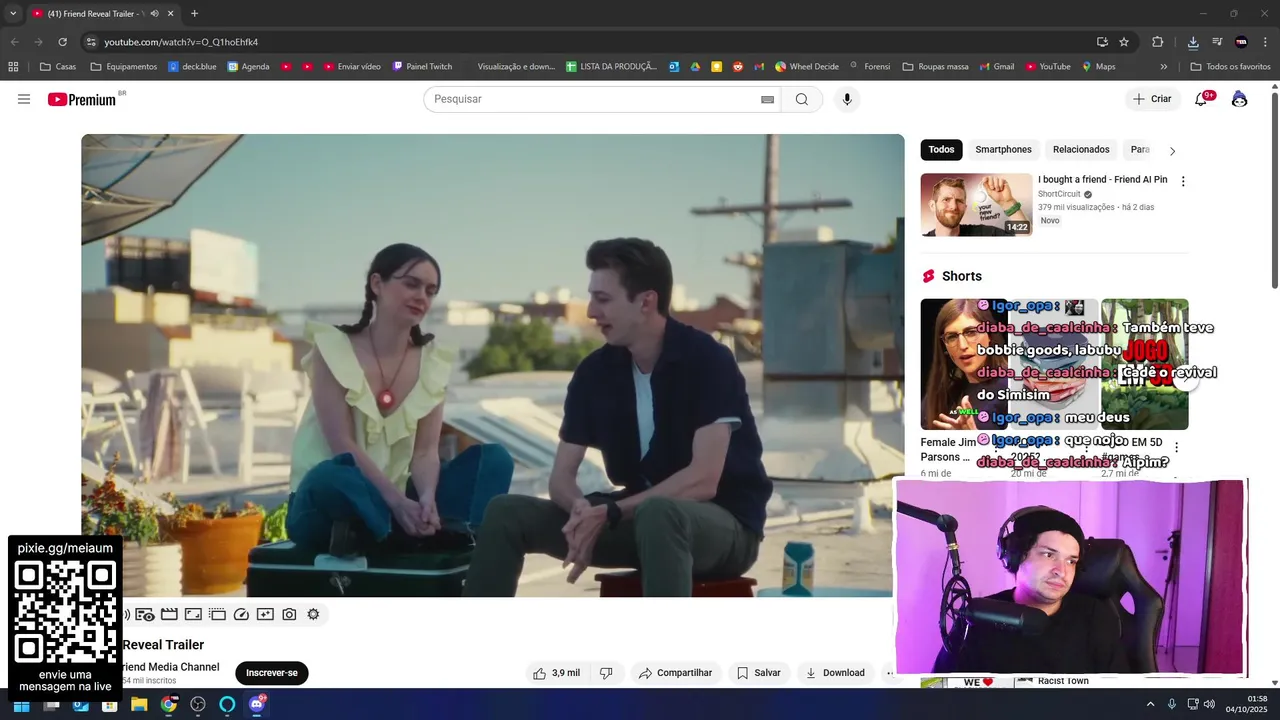Dislike the video with thumbs down
The width and height of the screenshot is (1280, 720).
coord(606,673)
